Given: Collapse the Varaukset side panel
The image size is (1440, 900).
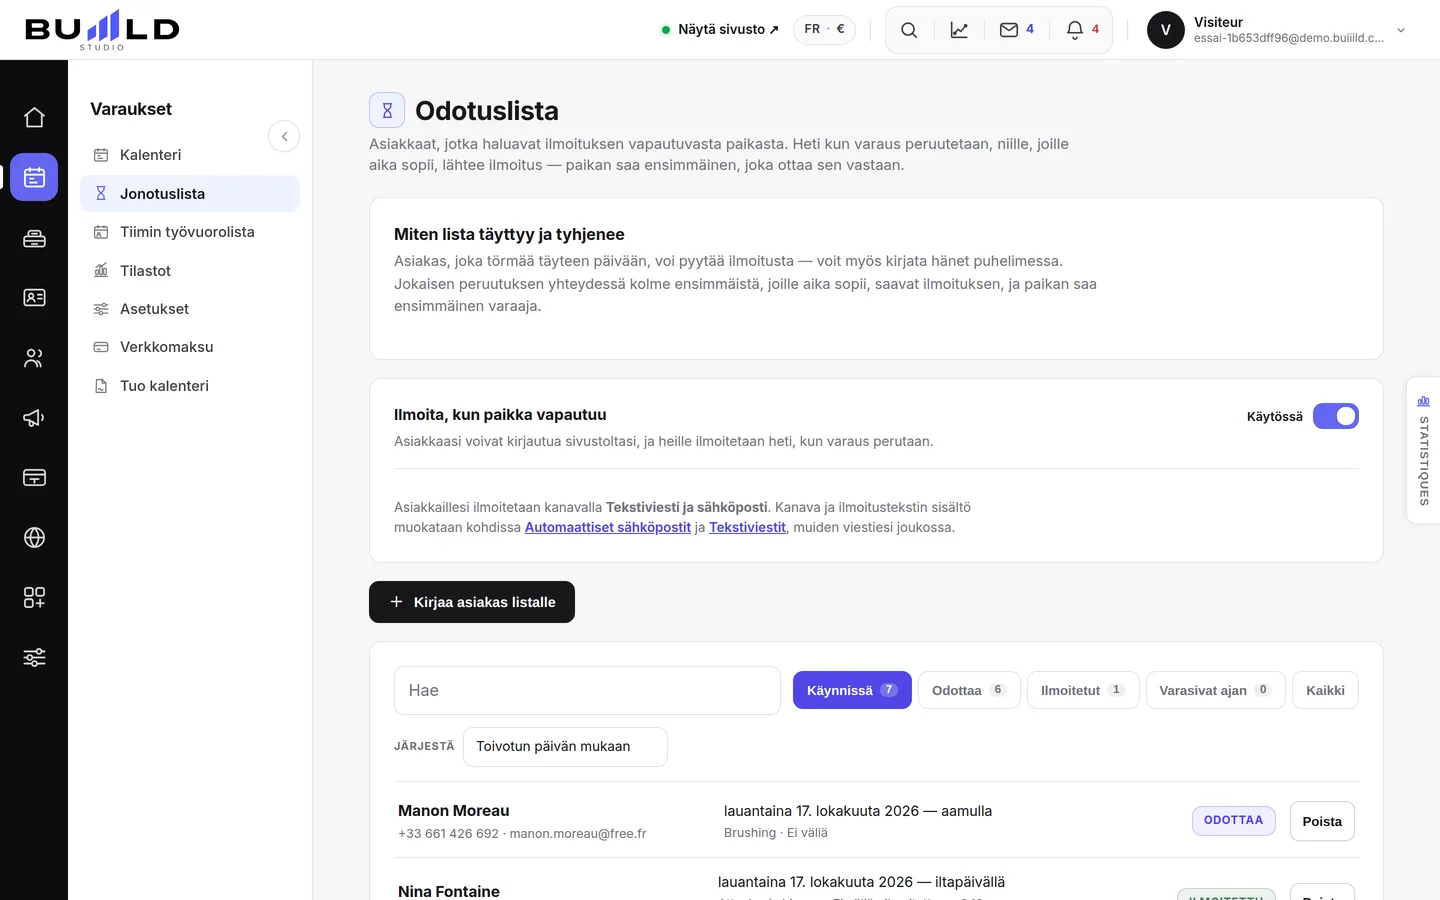Looking at the screenshot, I should tap(284, 136).
